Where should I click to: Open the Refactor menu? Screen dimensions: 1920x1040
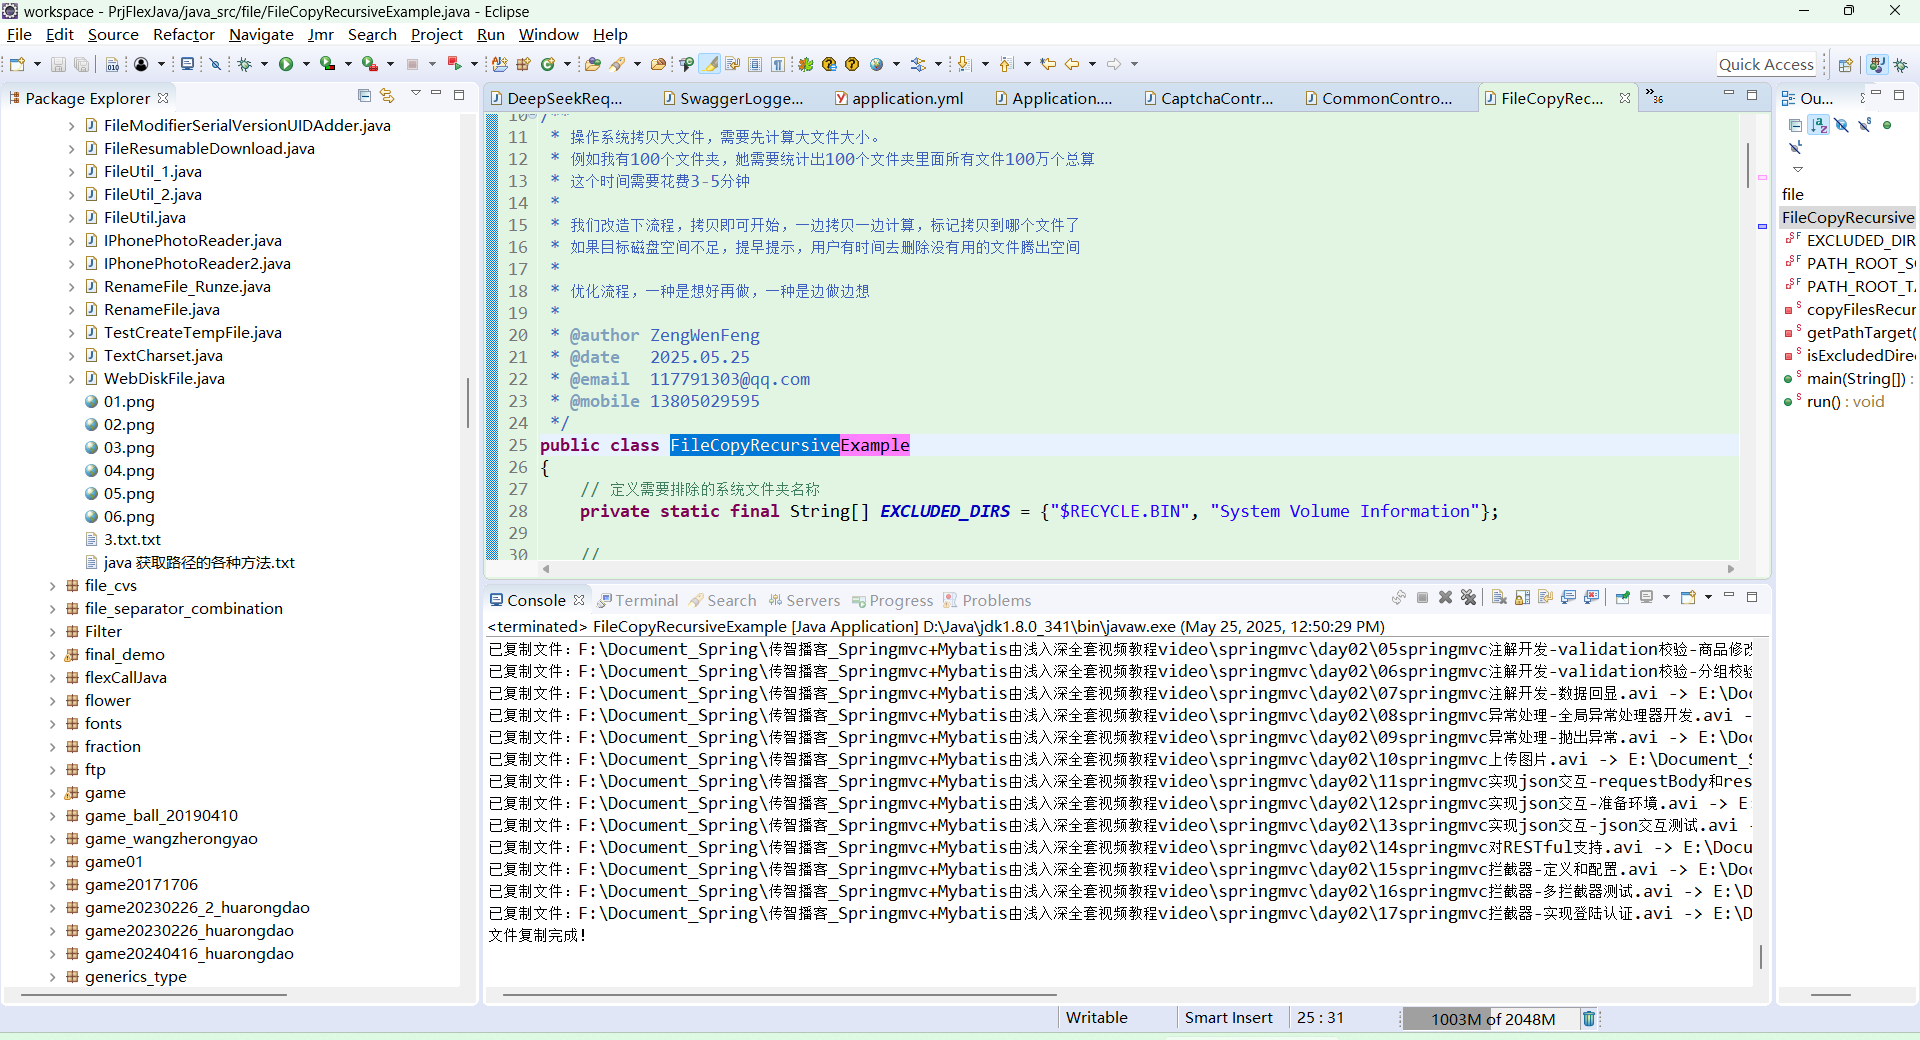[183, 35]
